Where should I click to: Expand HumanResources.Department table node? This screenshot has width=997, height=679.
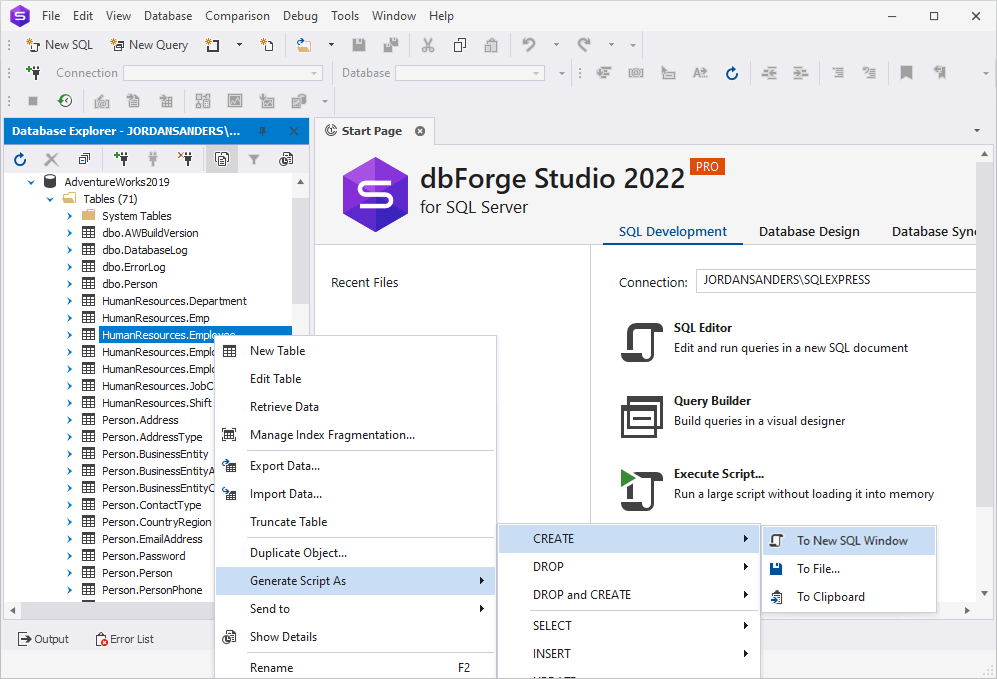[69, 301]
